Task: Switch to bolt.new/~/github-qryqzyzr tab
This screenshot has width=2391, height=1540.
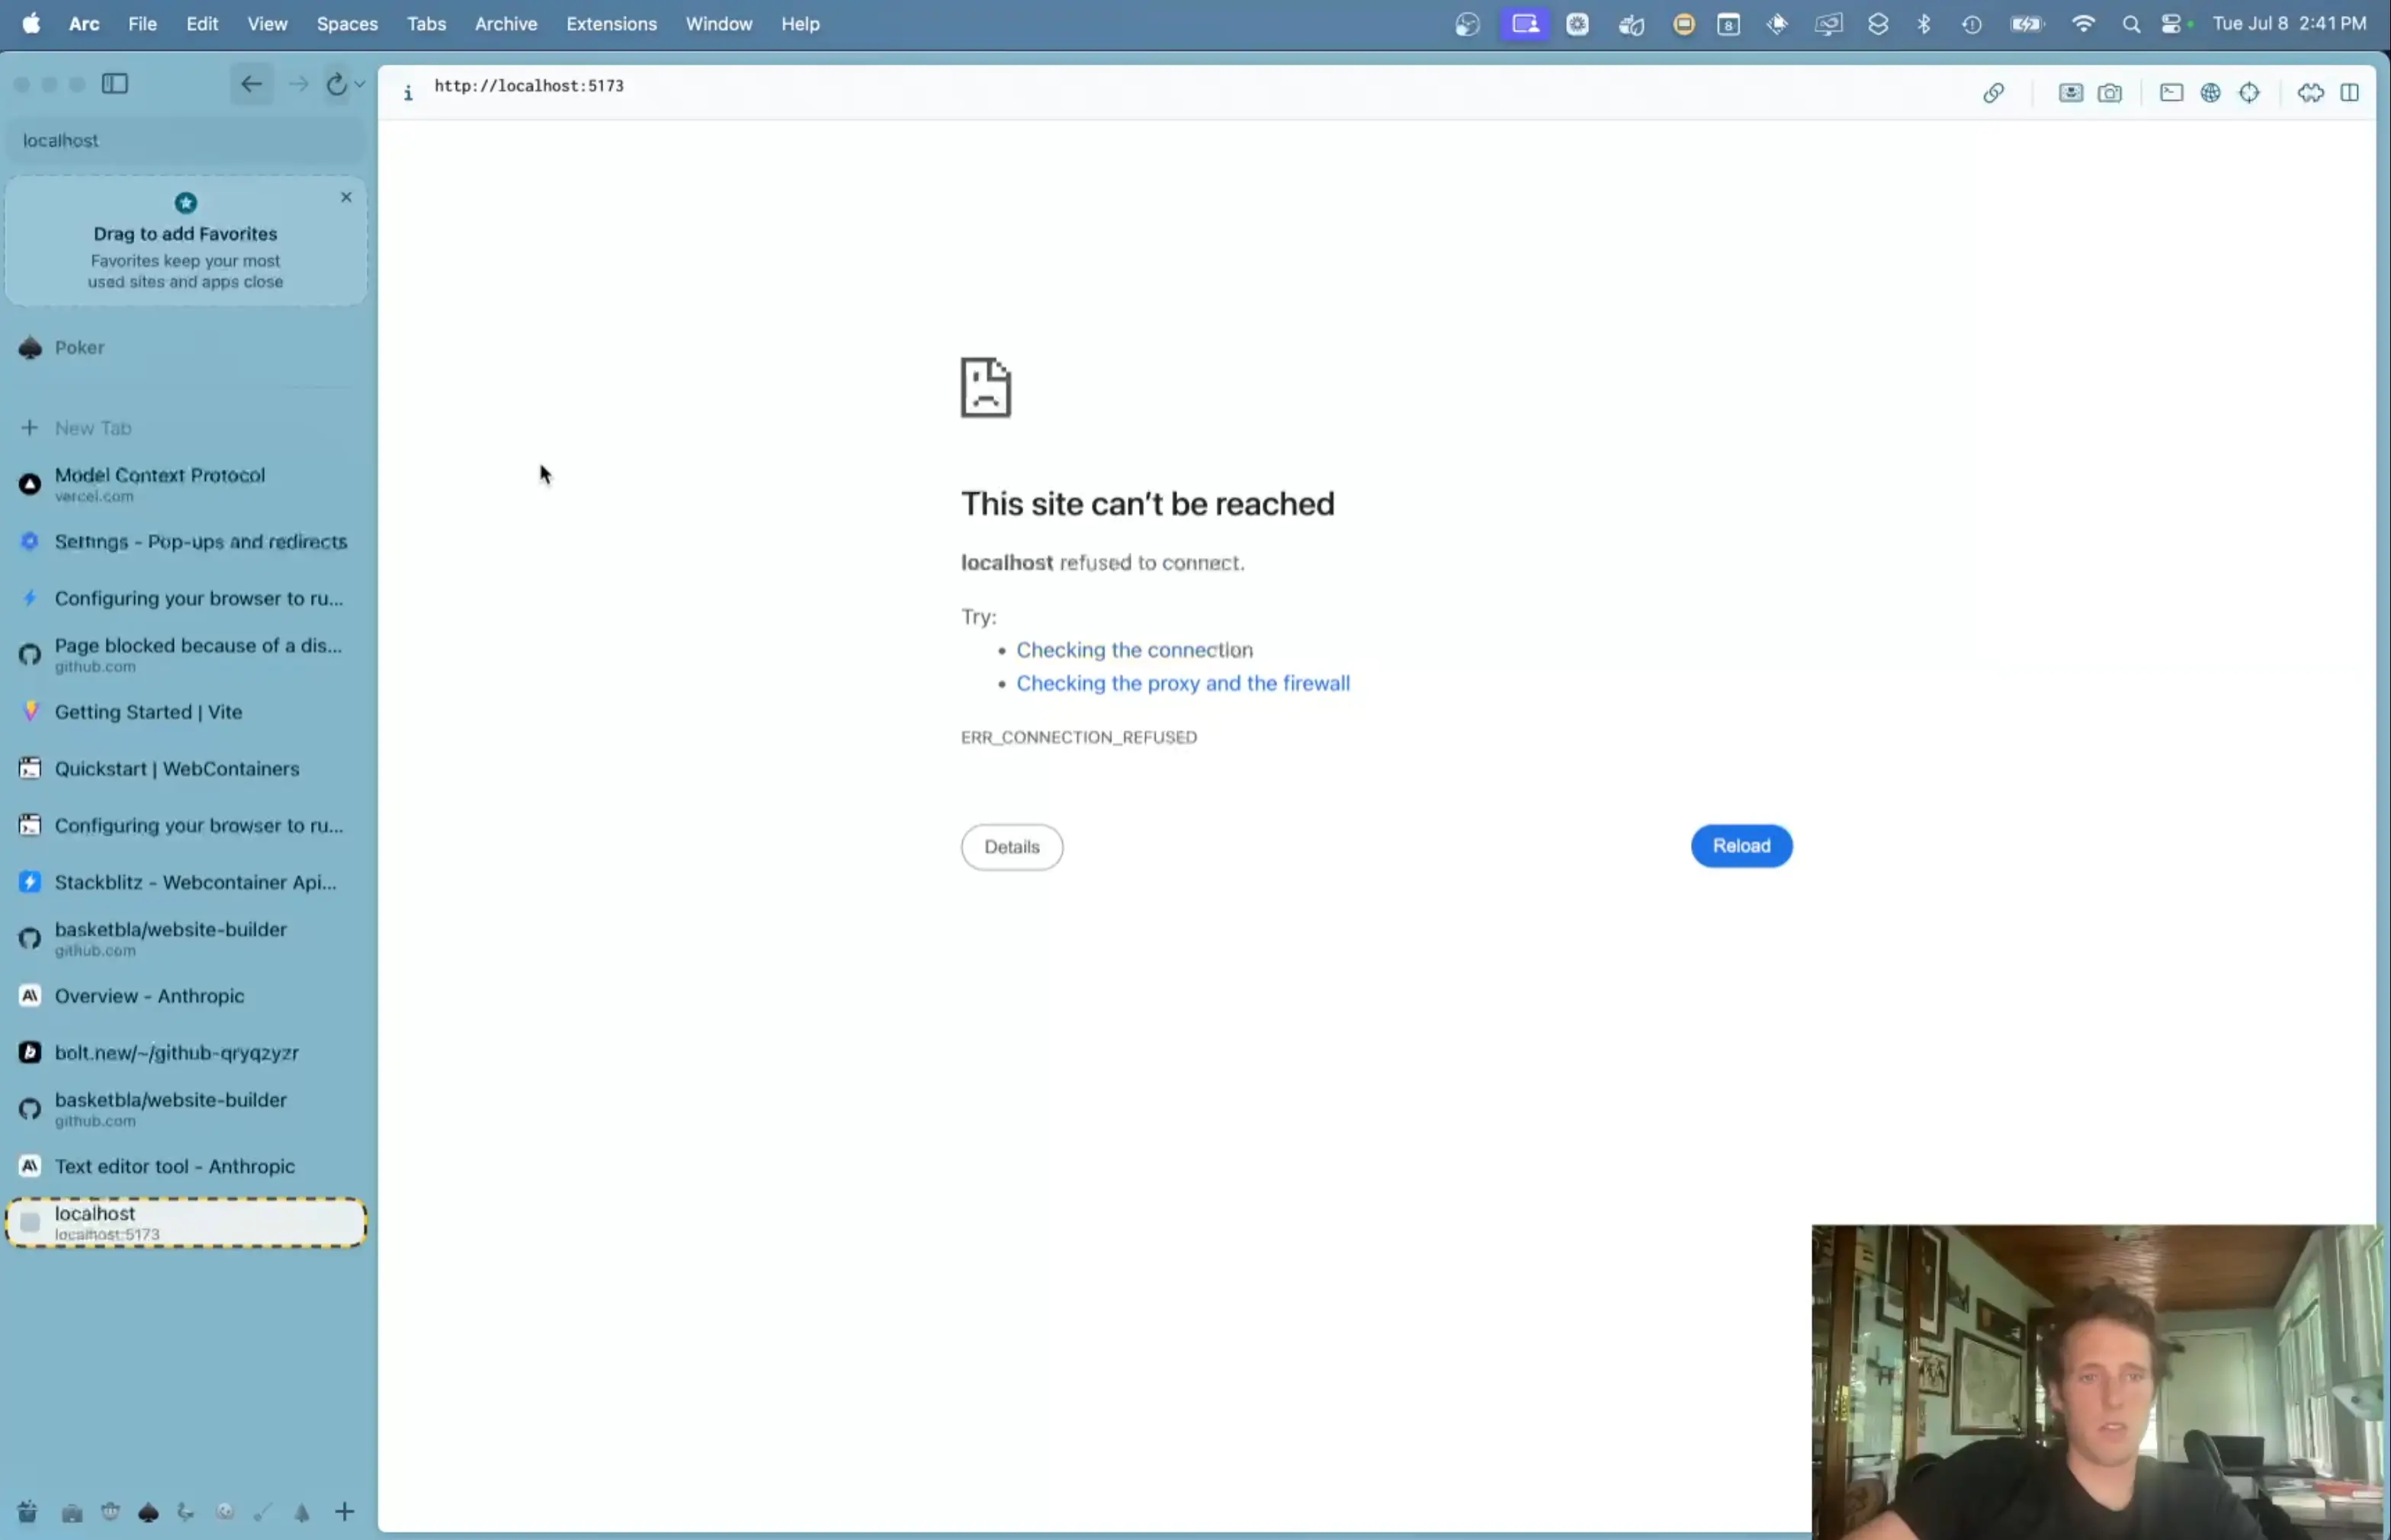Action: point(186,1053)
